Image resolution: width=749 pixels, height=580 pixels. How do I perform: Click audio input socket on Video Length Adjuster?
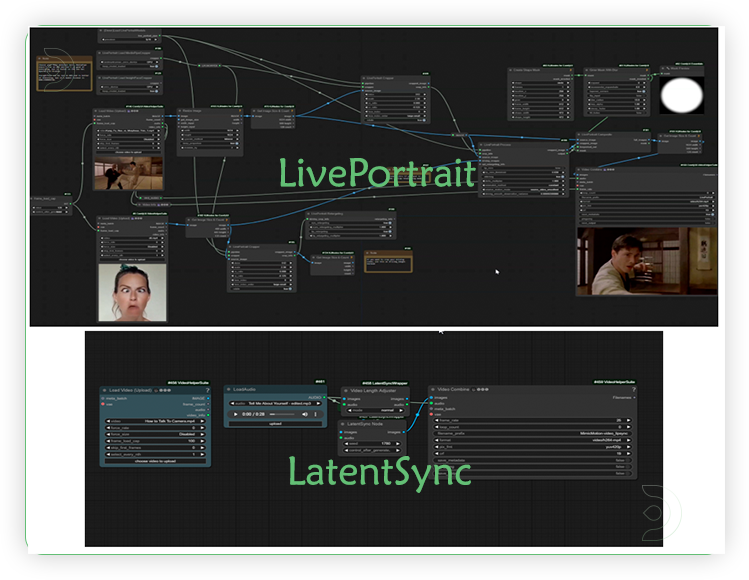coord(344,404)
